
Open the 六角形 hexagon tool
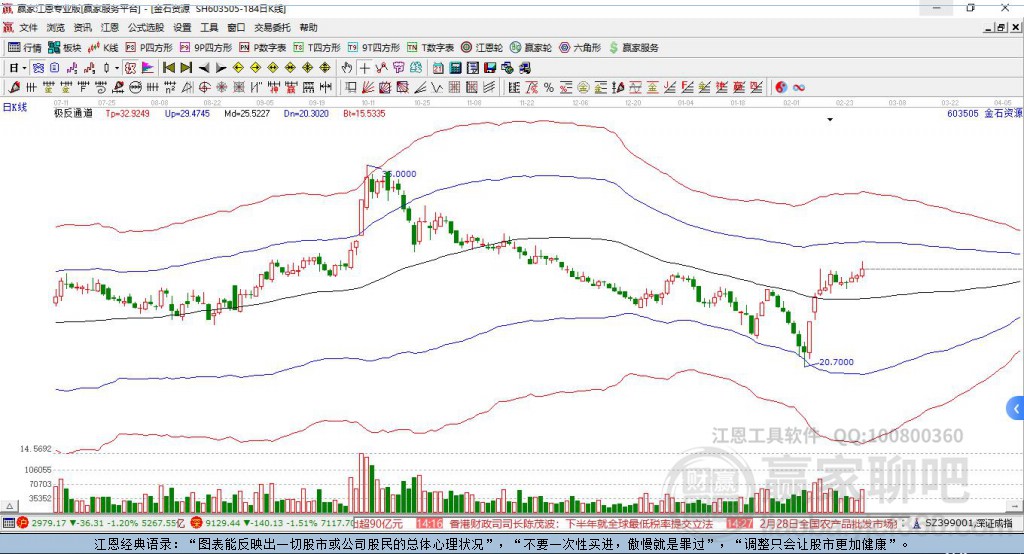click(x=580, y=48)
